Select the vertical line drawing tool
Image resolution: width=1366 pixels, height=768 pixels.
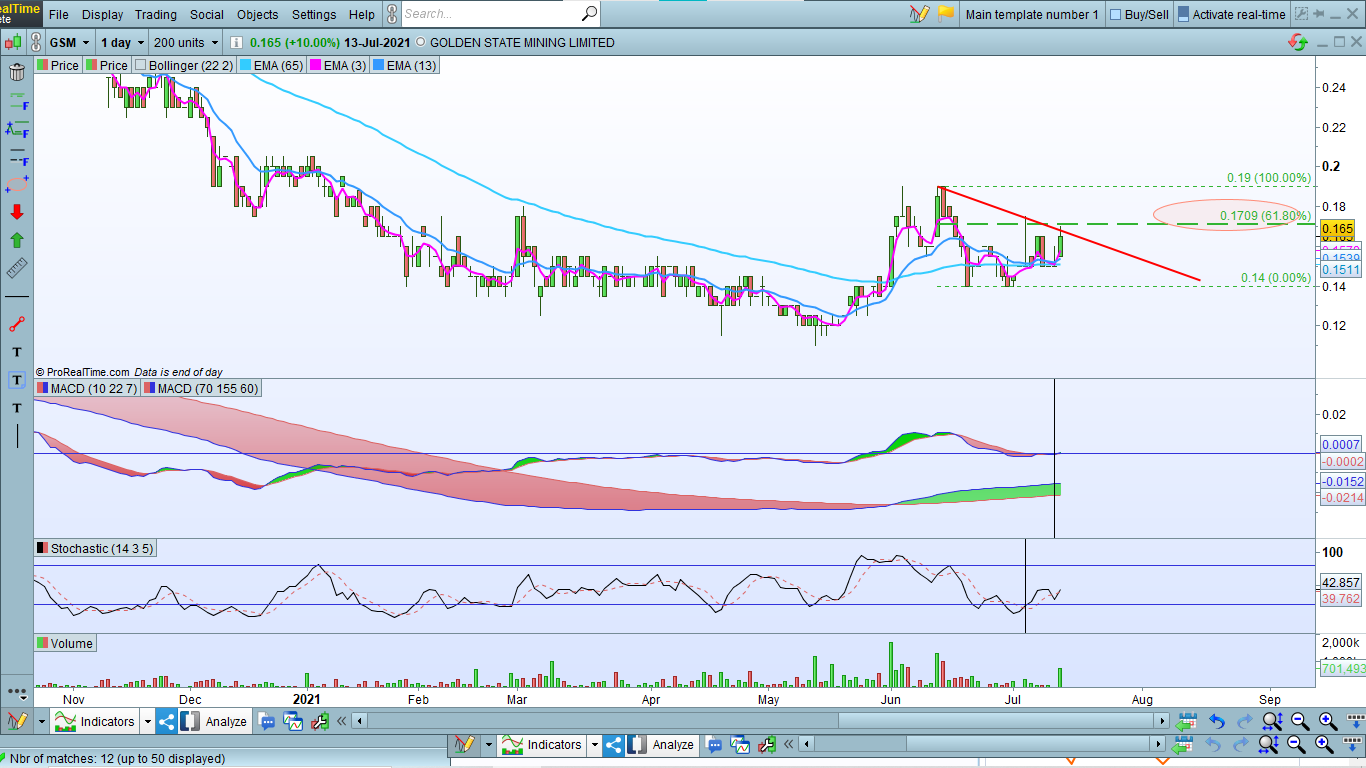tap(17, 436)
